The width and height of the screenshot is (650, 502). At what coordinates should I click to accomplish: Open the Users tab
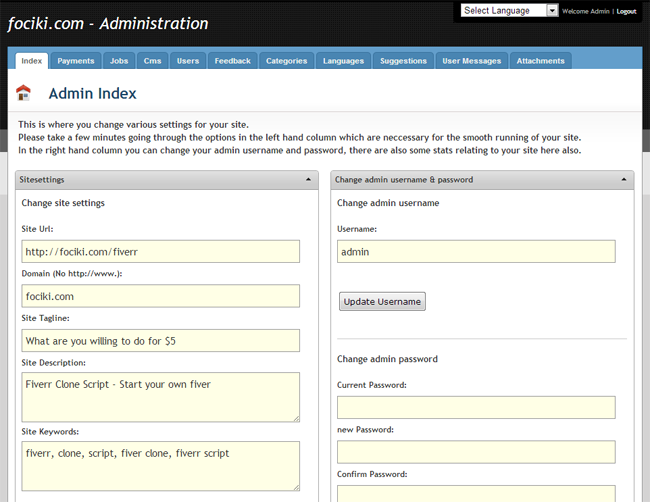[188, 61]
